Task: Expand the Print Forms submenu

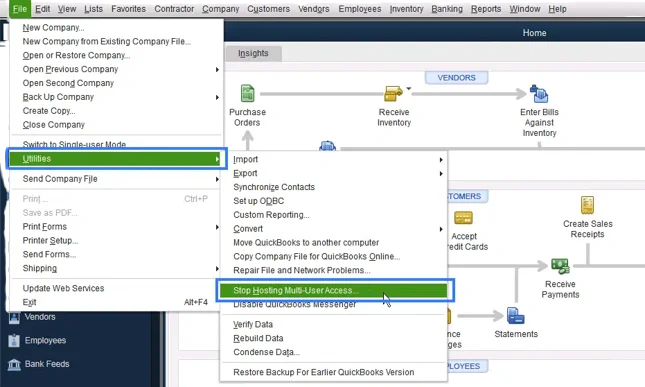Action: pyautogui.click(x=217, y=227)
